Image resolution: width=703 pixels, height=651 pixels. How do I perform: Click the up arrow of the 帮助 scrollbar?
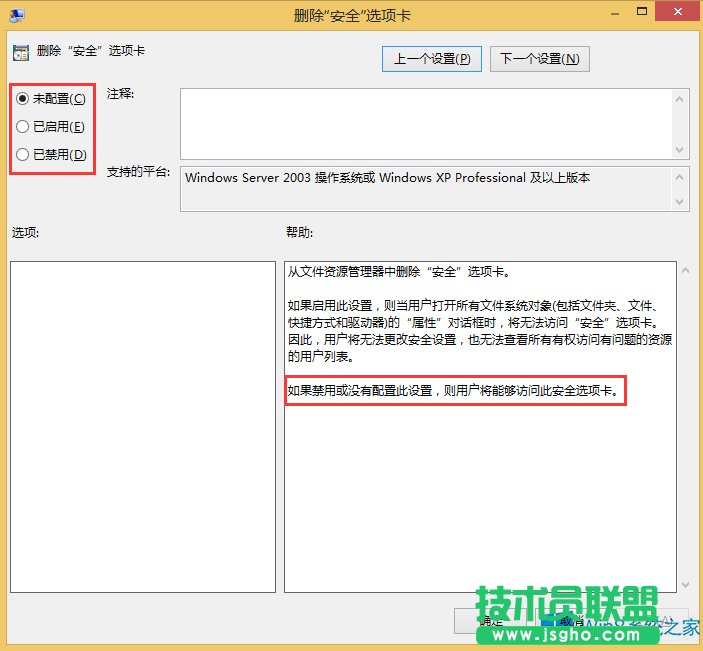[686, 270]
